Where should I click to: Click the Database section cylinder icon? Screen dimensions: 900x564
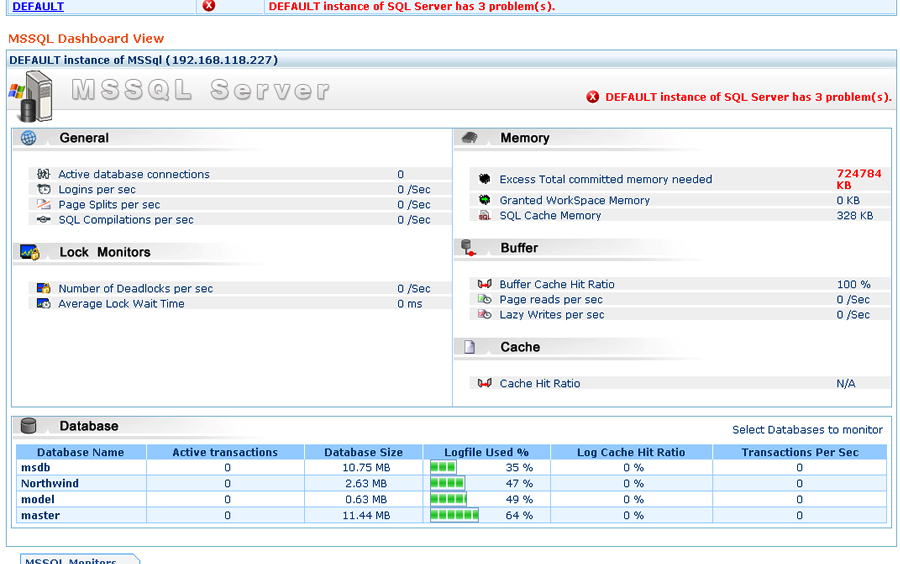coord(28,426)
